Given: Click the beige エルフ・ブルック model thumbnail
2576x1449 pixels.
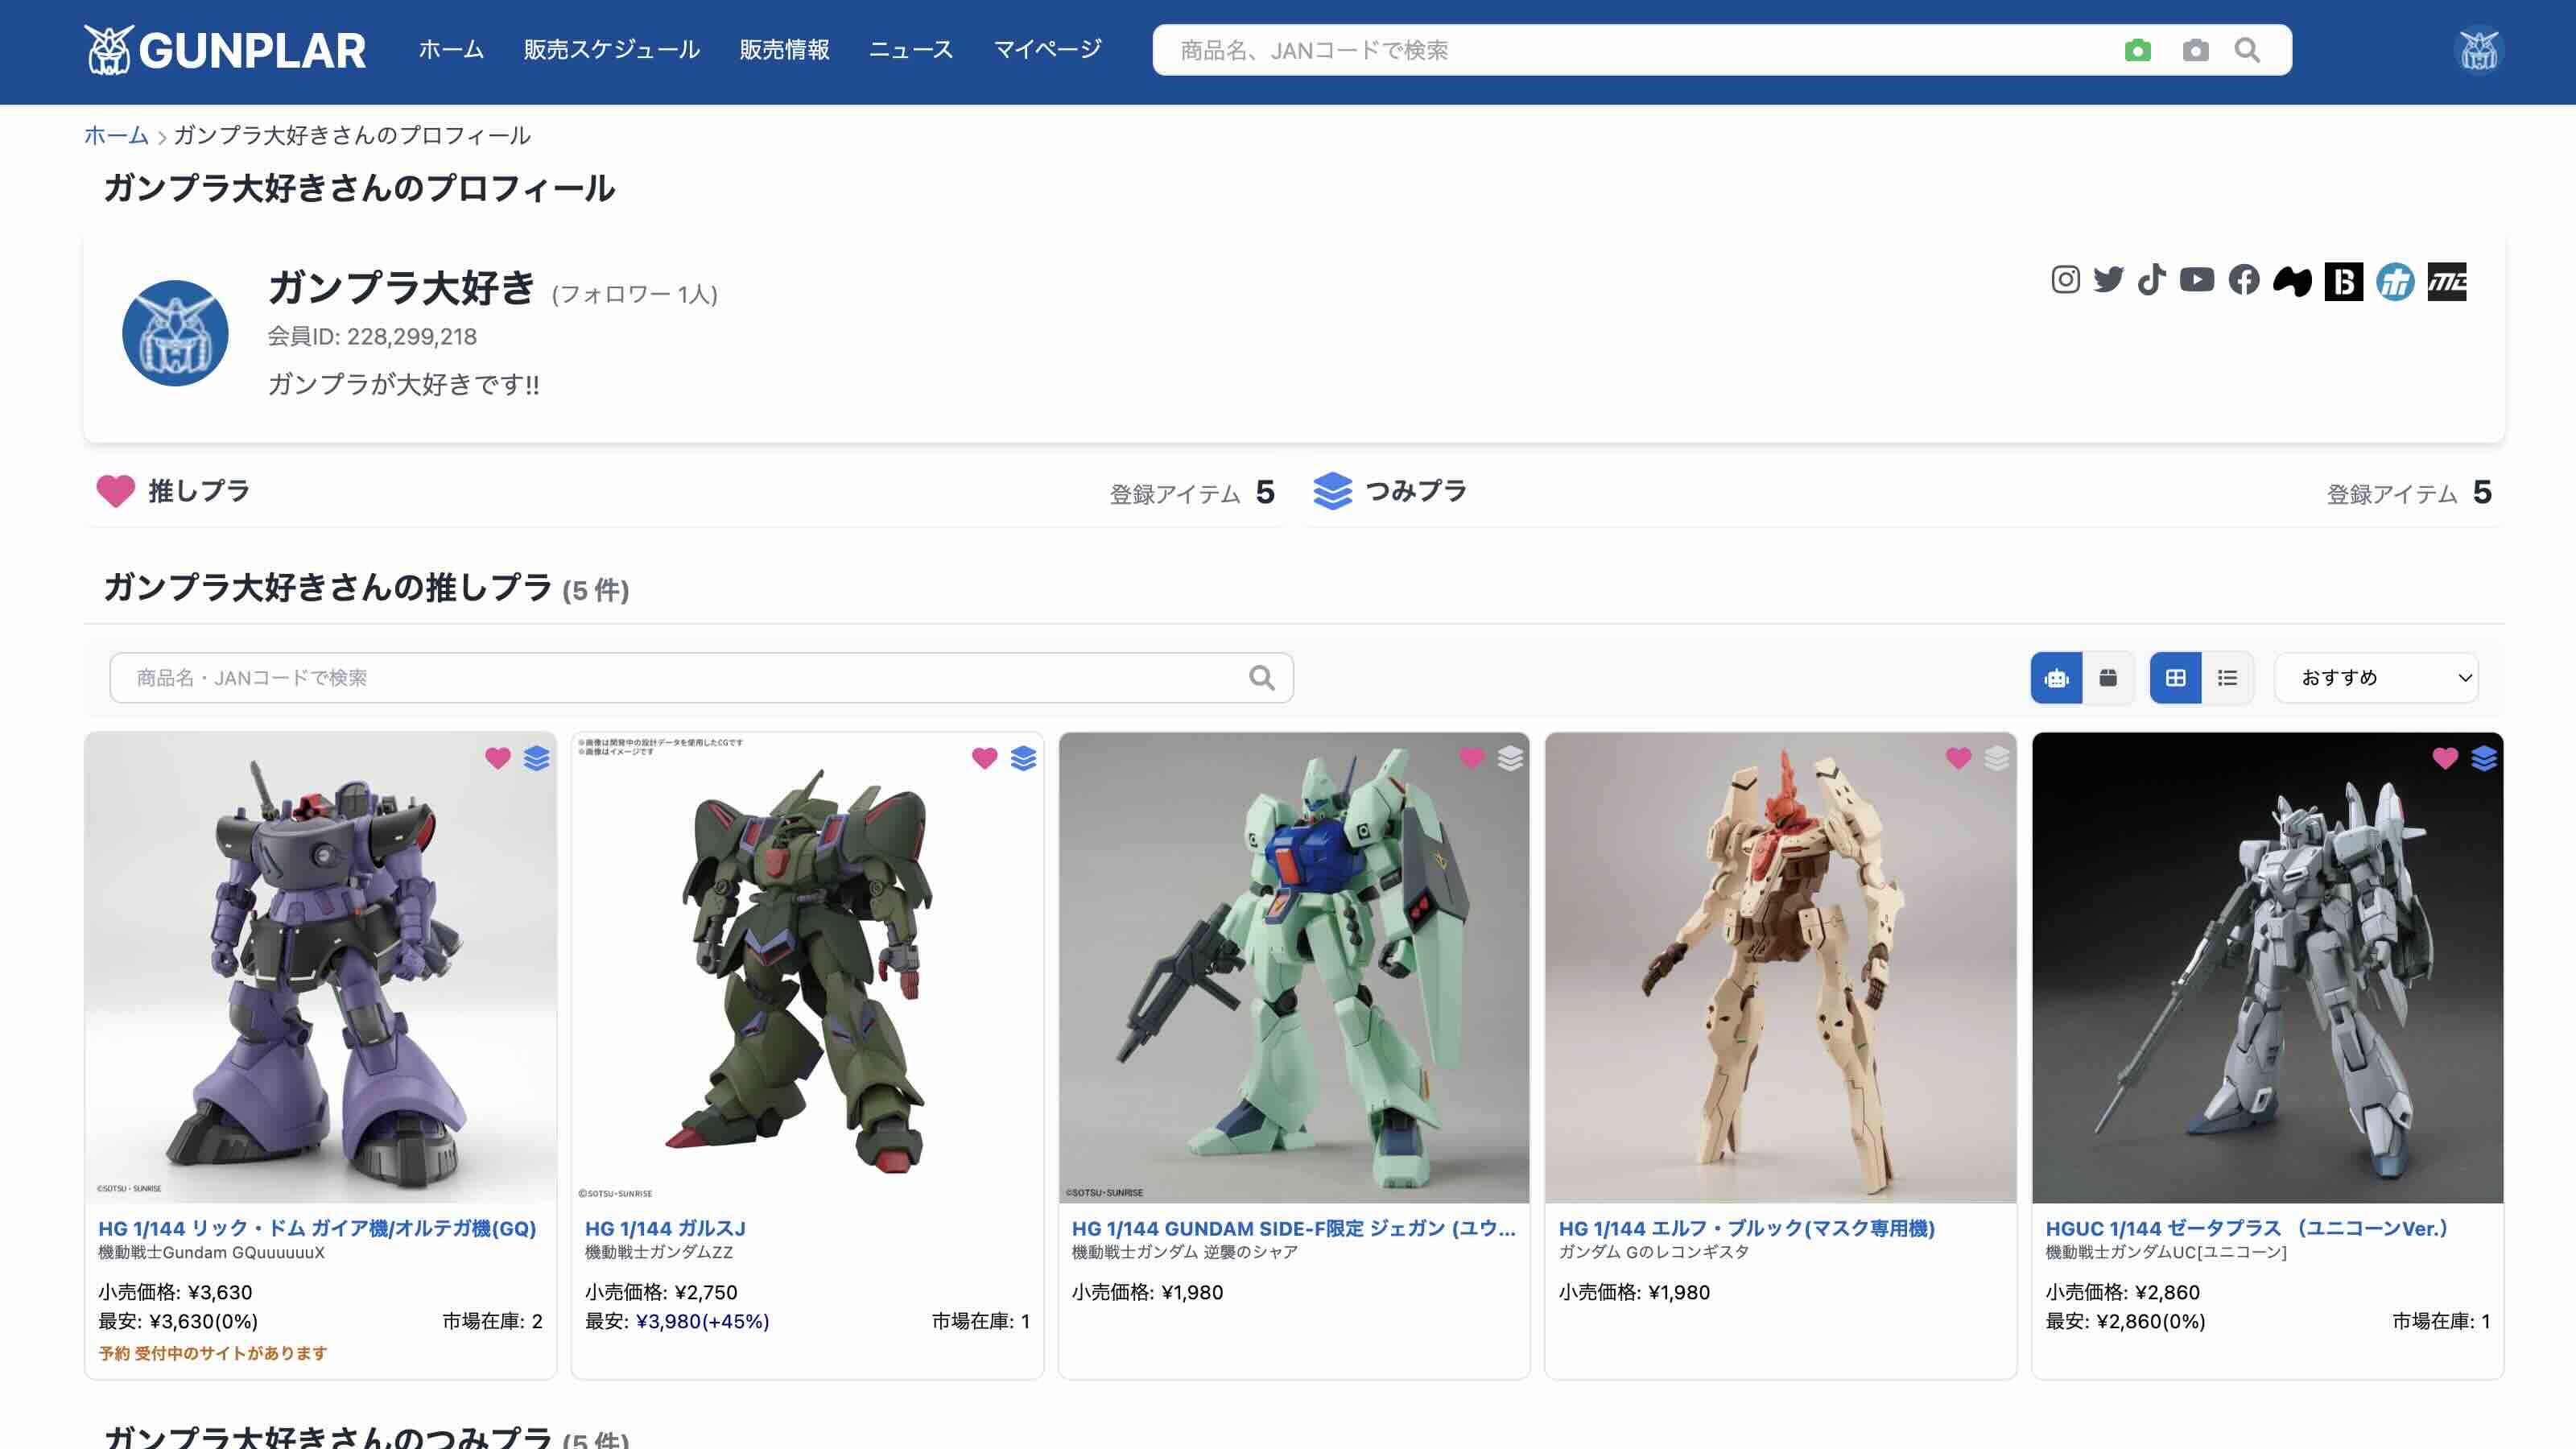Looking at the screenshot, I should pyautogui.click(x=1781, y=967).
